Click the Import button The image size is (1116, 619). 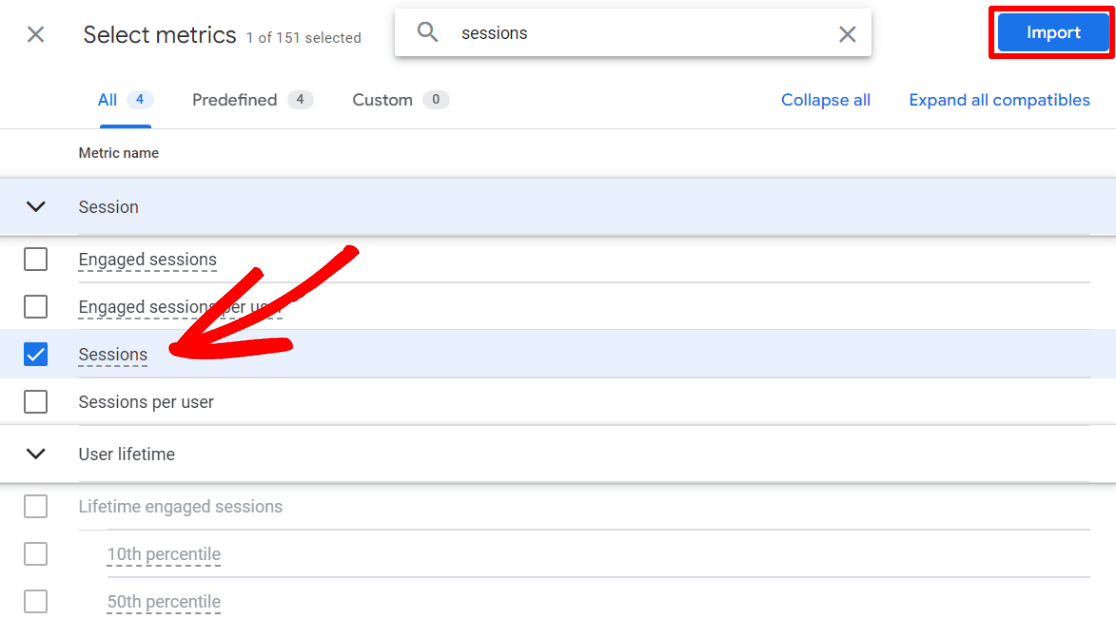point(1051,32)
